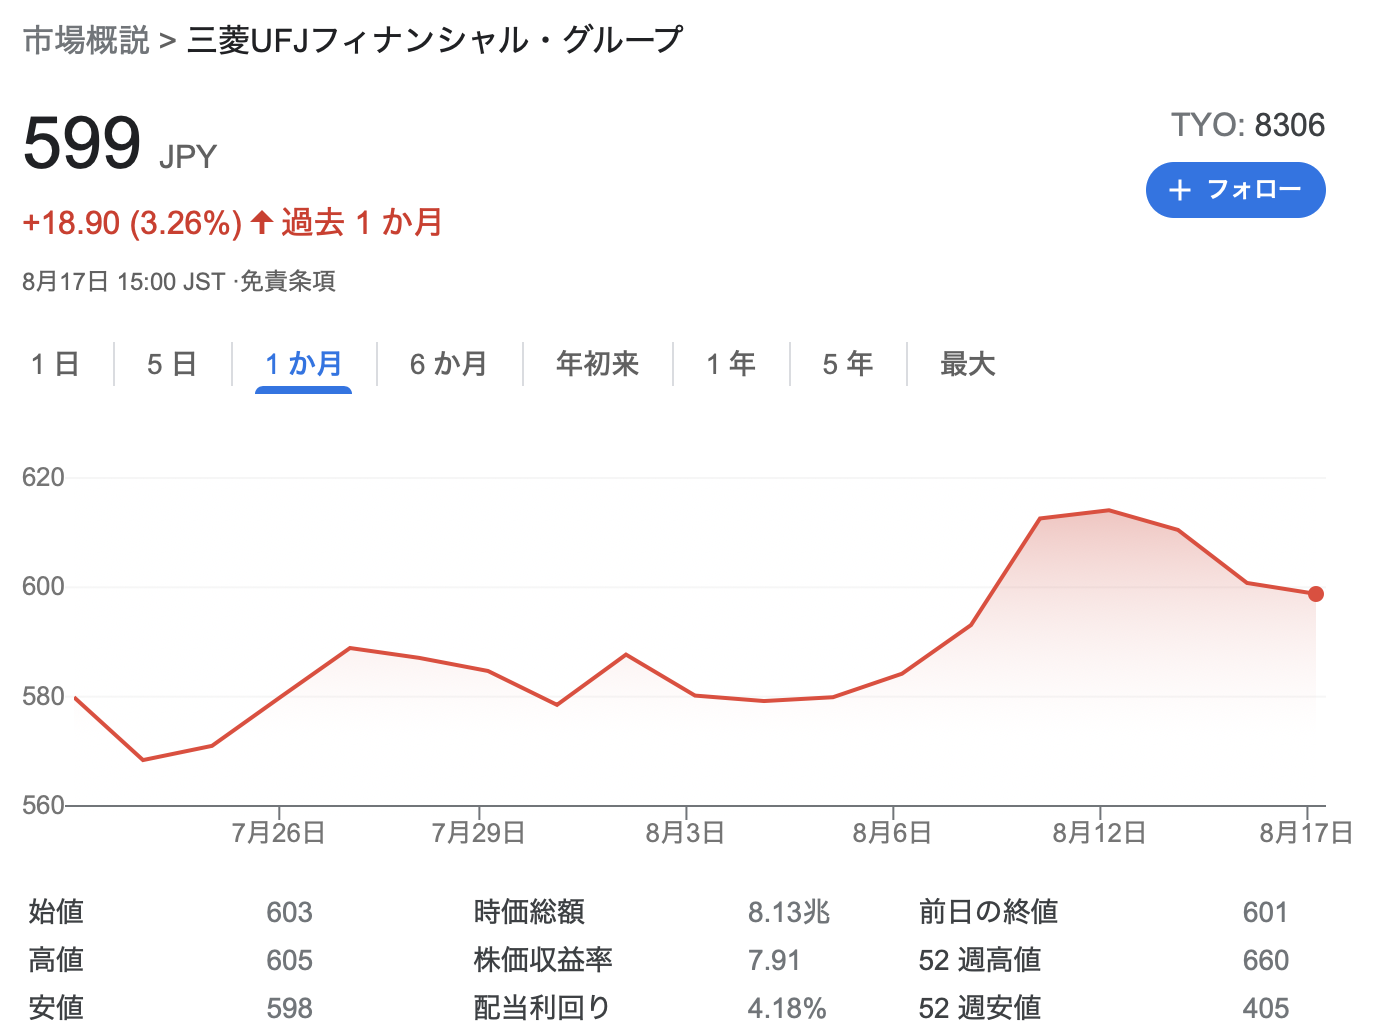Click the 660 52-week high value

coord(1265,960)
